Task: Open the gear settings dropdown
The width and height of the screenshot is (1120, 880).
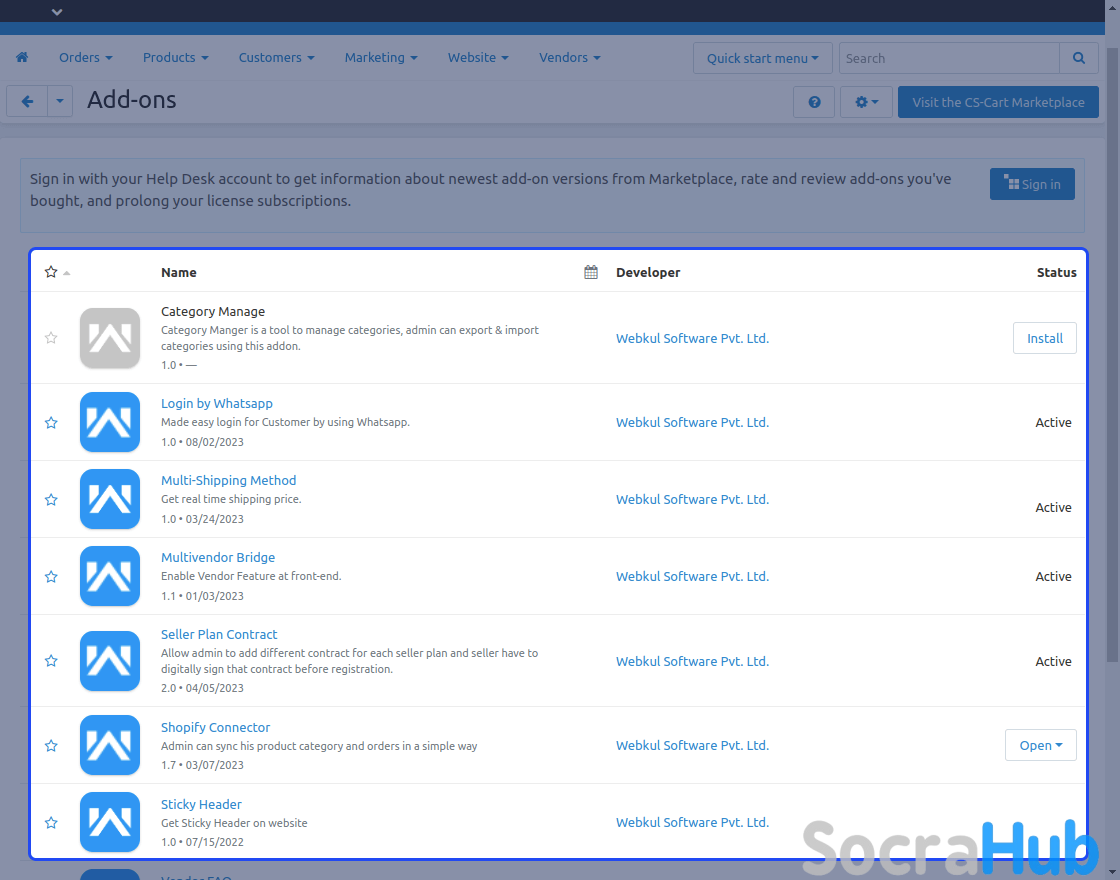Action: click(866, 102)
